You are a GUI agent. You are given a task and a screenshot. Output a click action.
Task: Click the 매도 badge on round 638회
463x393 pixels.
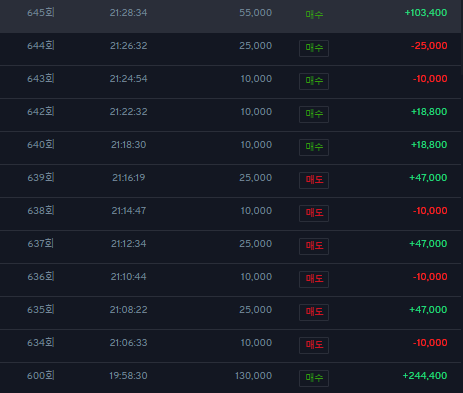click(x=314, y=213)
